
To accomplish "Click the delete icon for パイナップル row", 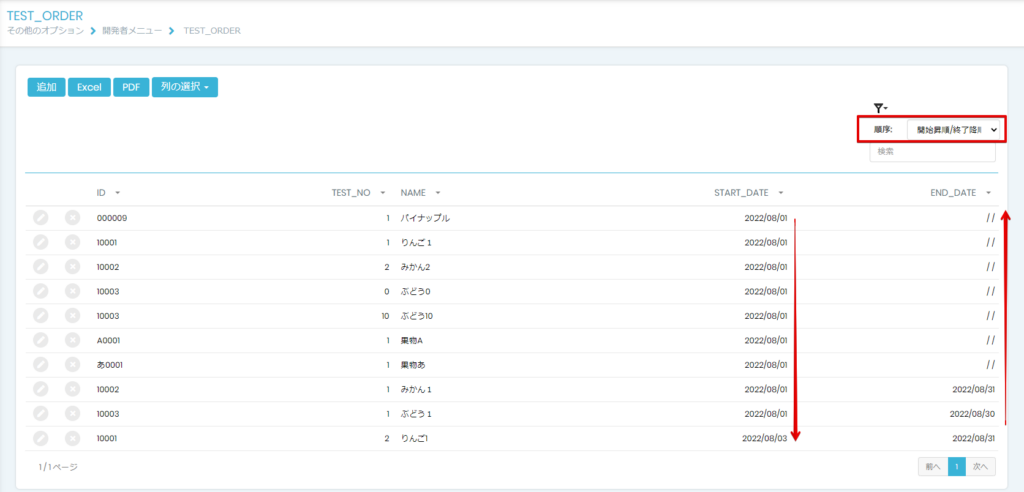I will click(72, 218).
